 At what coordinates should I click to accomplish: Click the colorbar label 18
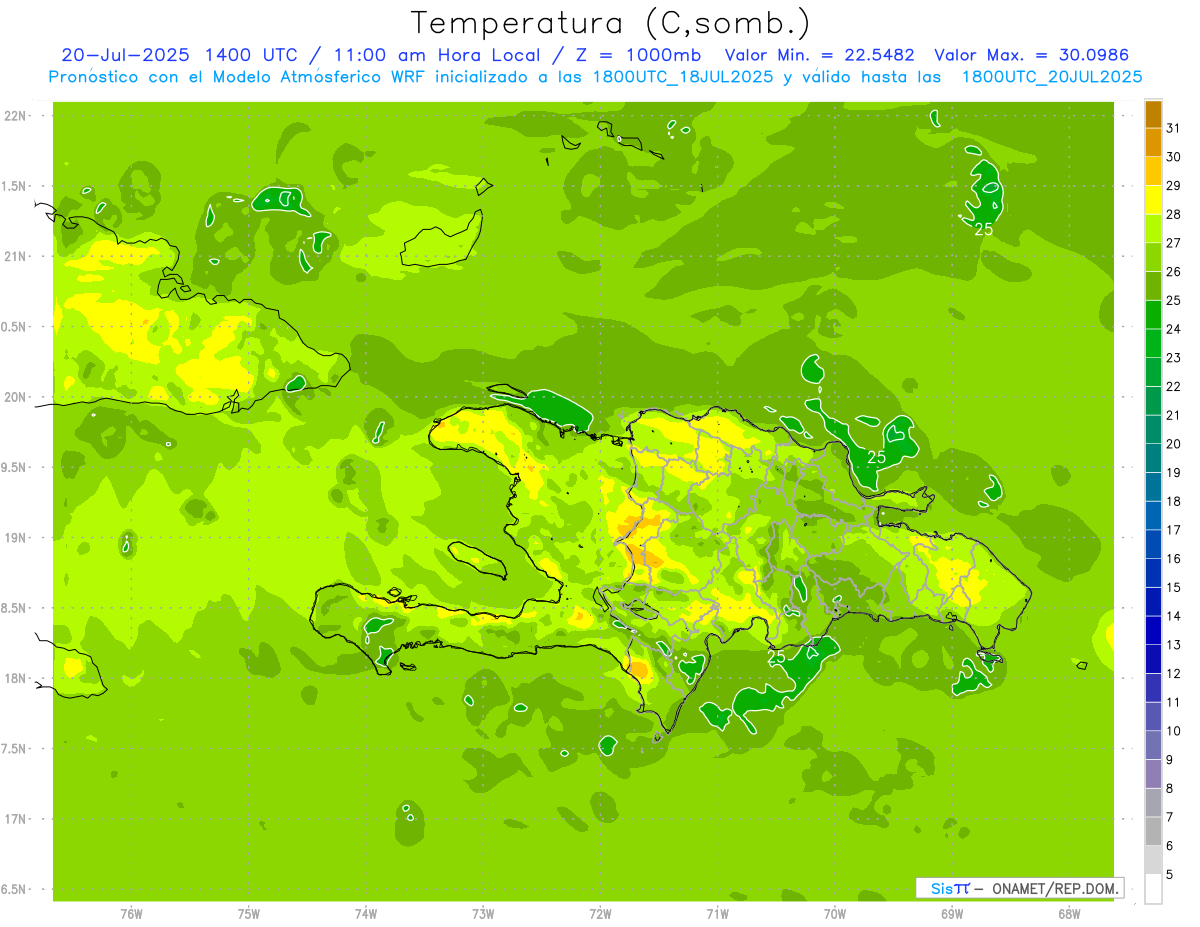click(1174, 501)
